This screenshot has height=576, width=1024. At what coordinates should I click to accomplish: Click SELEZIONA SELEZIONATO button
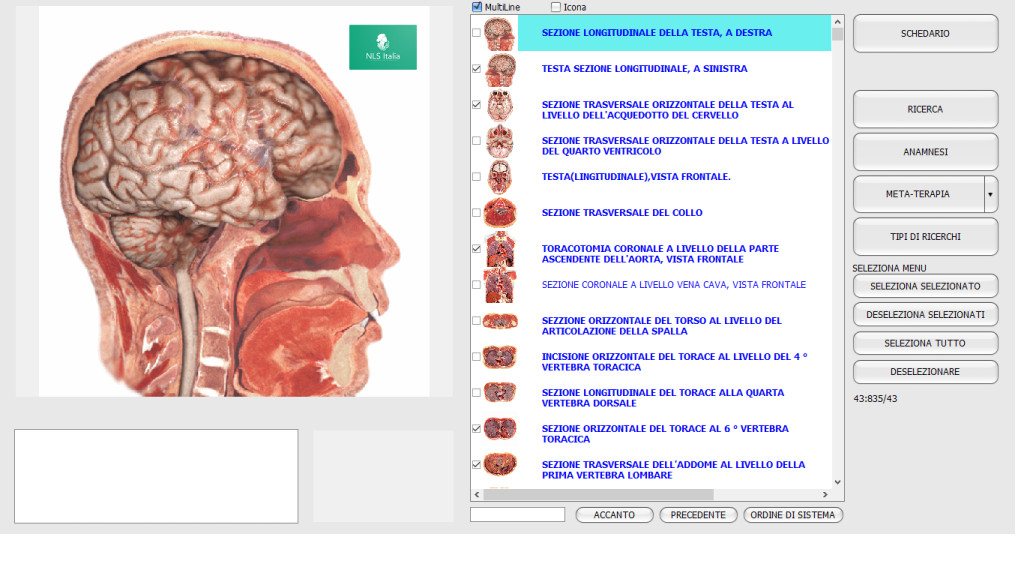(925, 286)
